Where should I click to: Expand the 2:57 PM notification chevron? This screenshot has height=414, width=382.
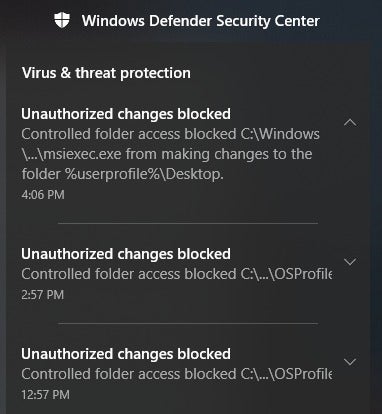coord(350,262)
